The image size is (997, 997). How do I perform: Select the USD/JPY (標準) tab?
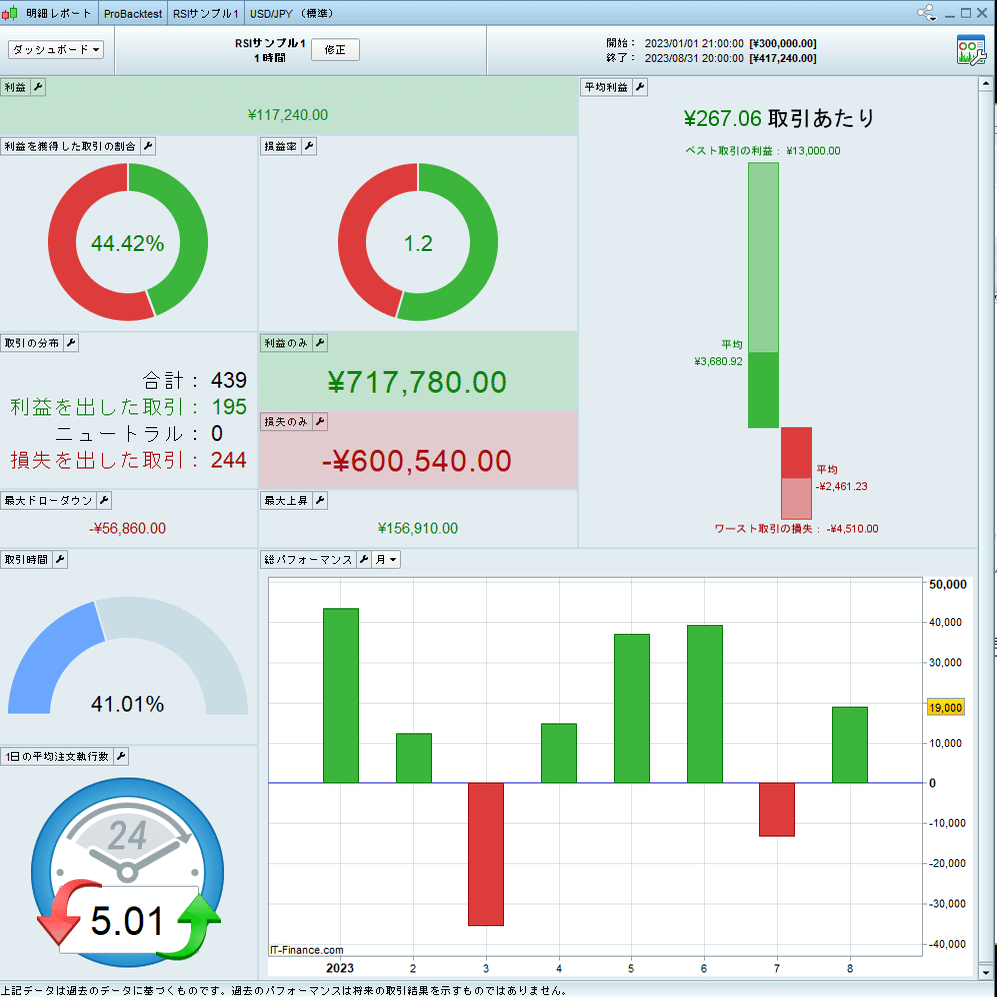coord(291,13)
